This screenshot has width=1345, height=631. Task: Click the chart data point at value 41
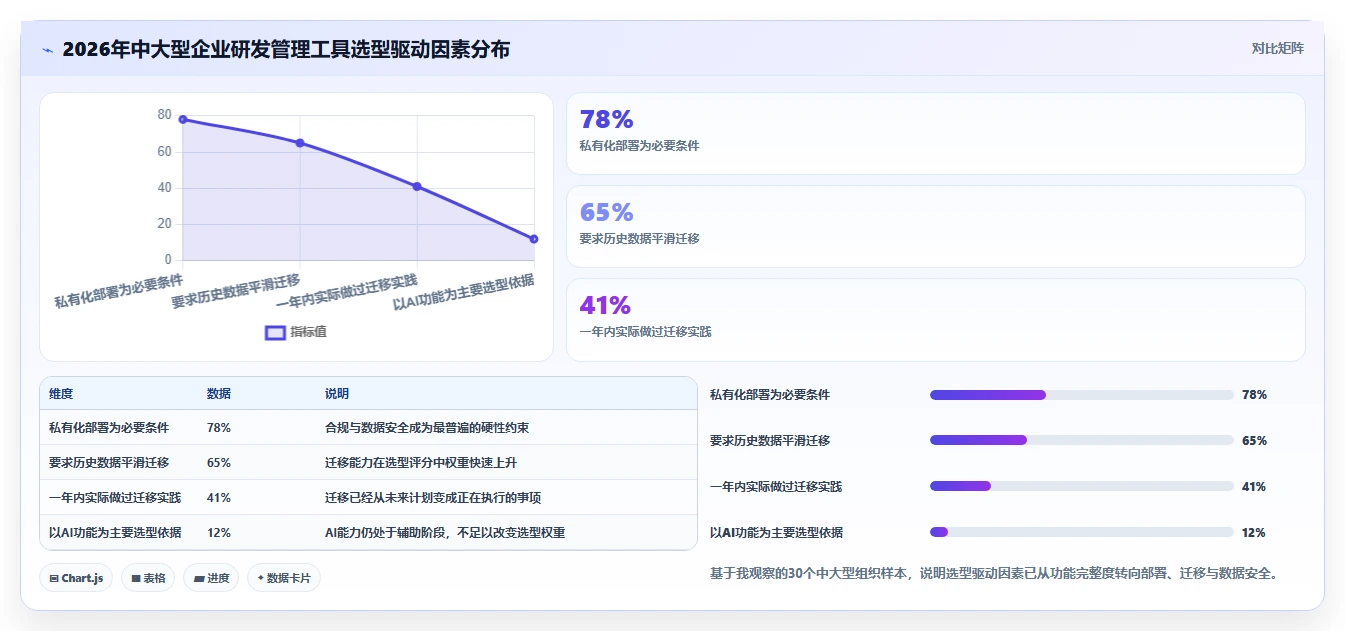(x=417, y=186)
